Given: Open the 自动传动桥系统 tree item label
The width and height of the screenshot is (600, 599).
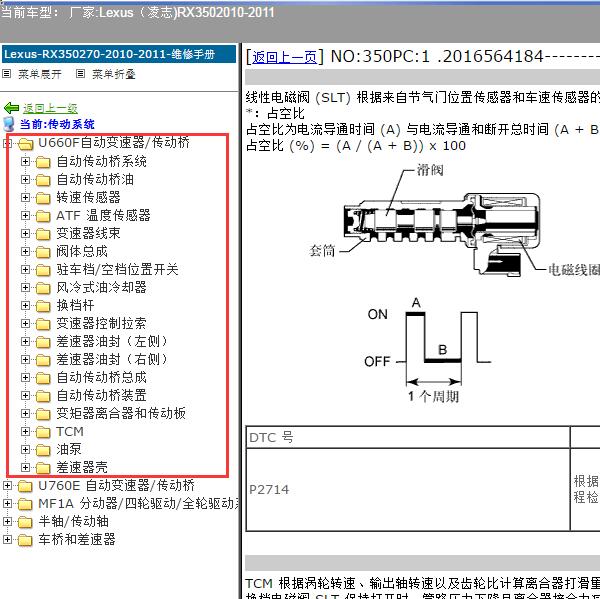Looking at the screenshot, I should pos(101,162).
